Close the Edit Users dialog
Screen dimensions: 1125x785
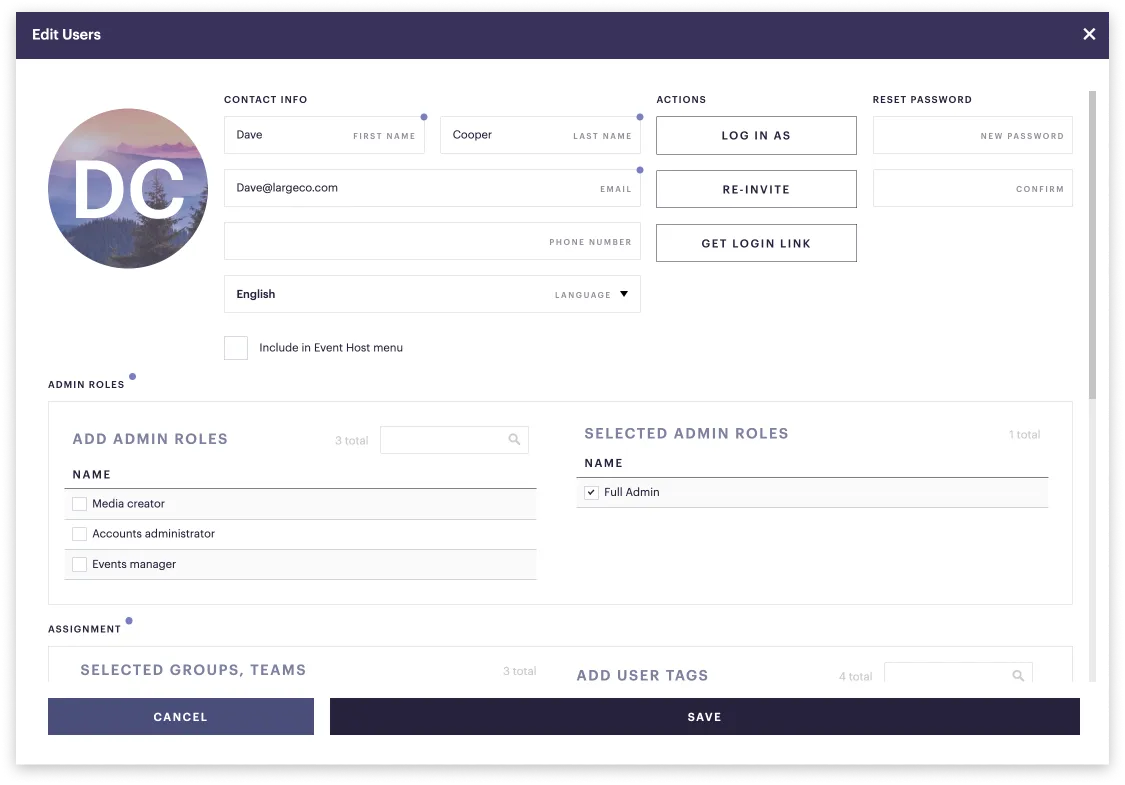point(1088,34)
